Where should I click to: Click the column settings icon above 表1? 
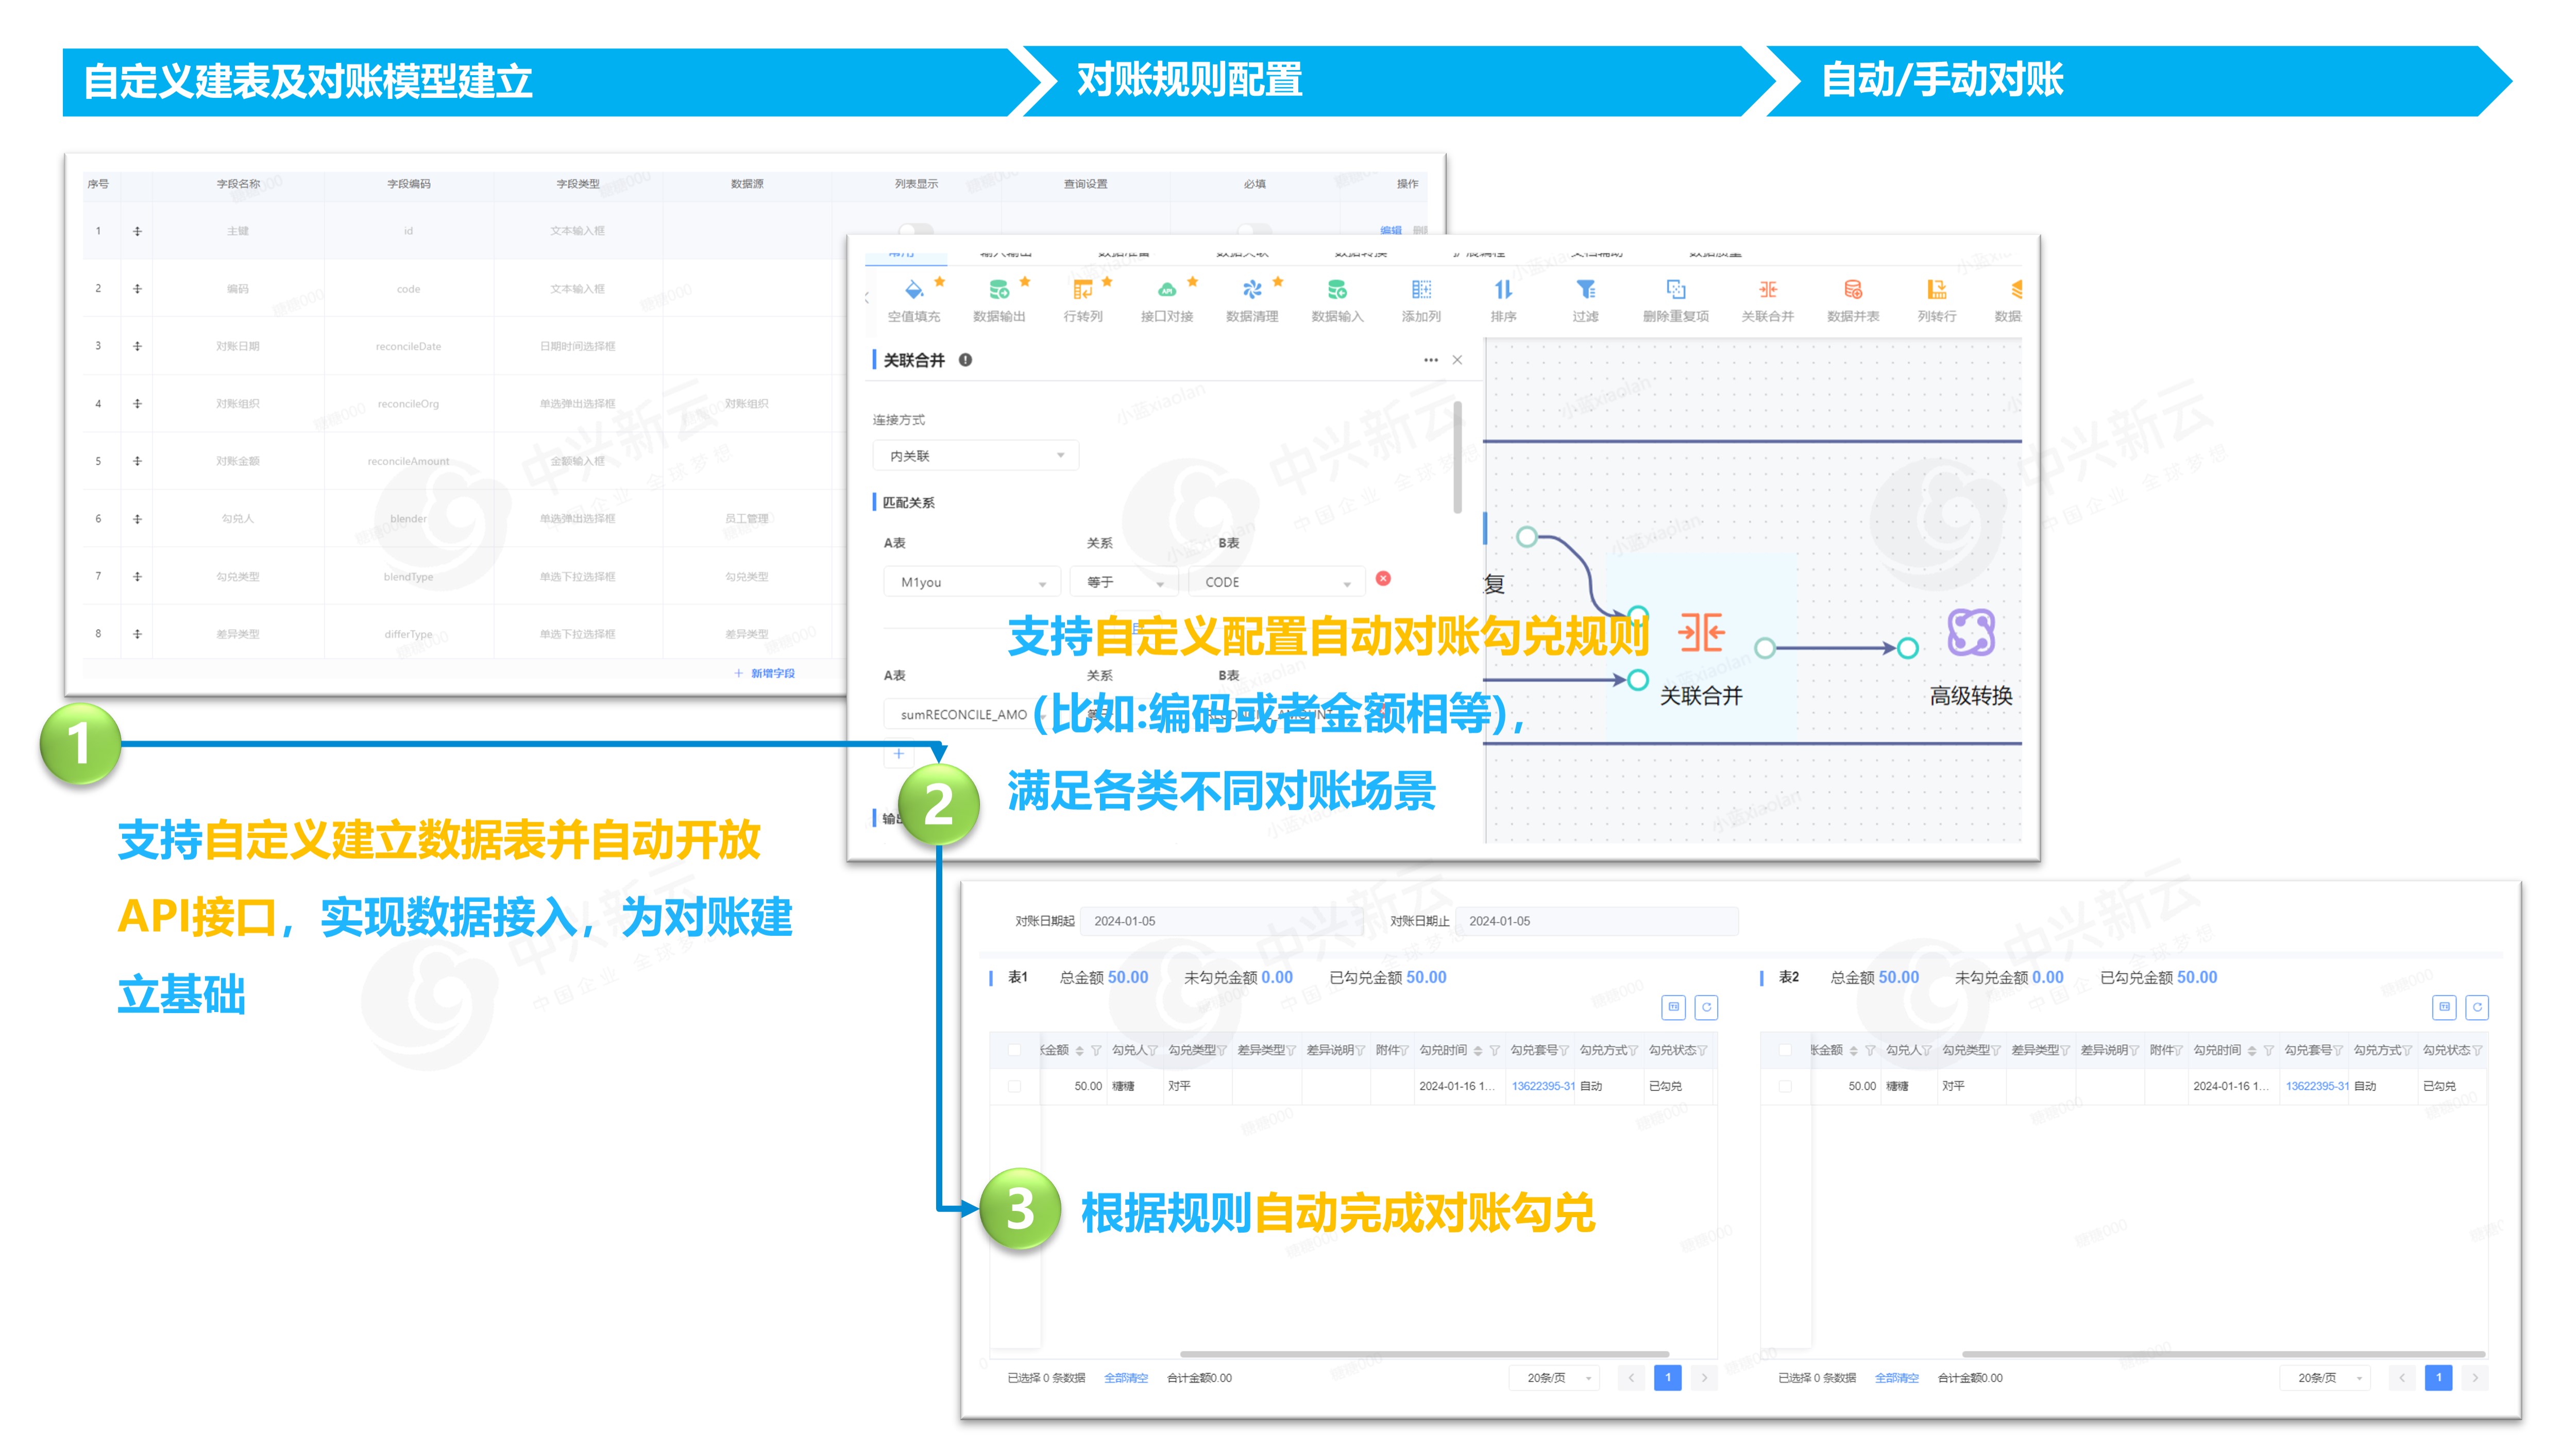[x=1673, y=1007]
